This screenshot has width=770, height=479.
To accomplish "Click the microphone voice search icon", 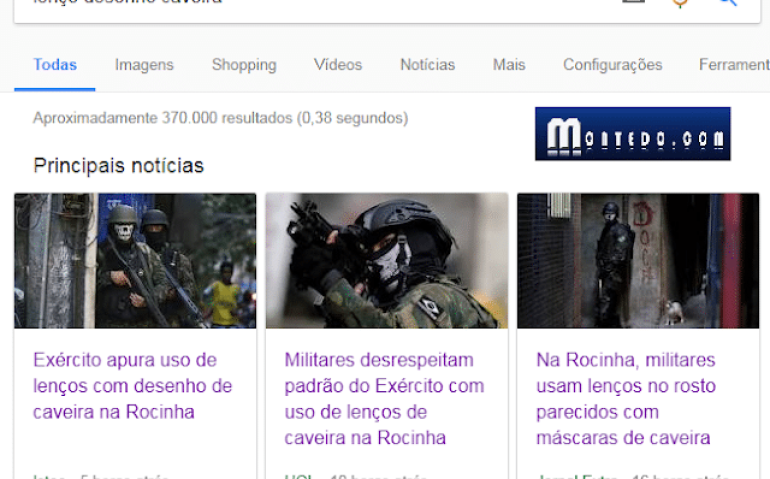I will click(680, 3).
